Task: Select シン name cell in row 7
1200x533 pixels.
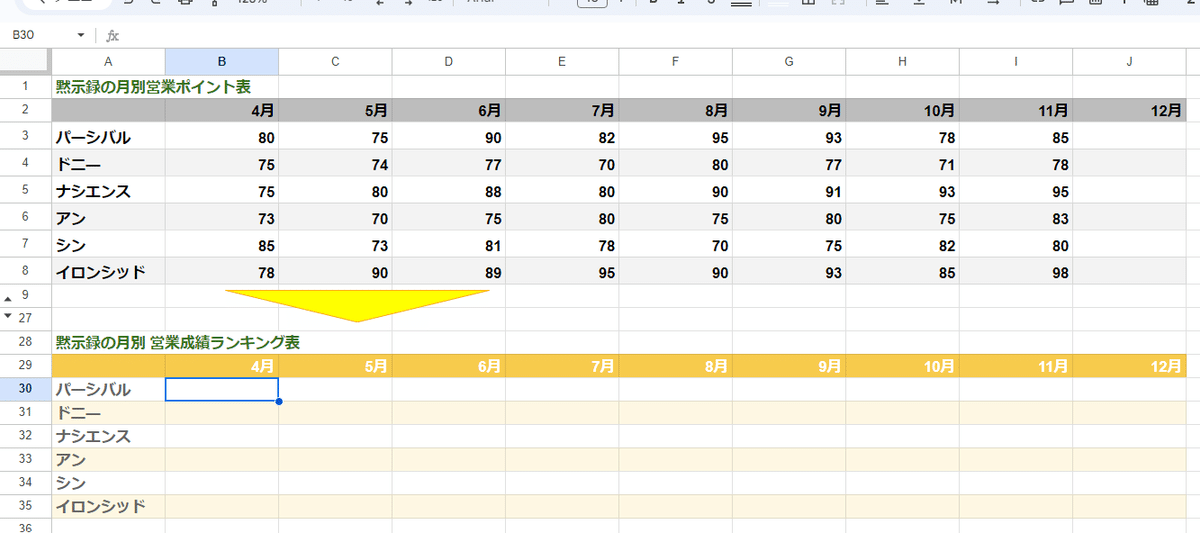Action: coord(108,245)
